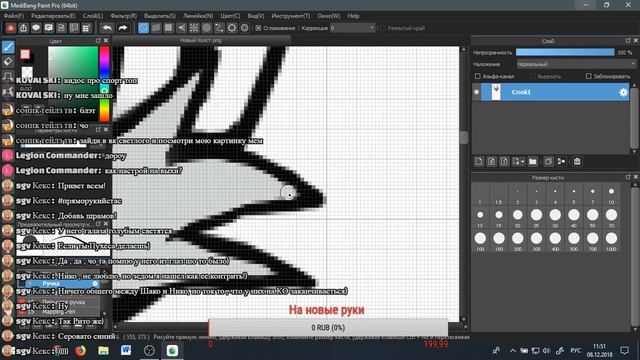Open the Инструмент menu

tap(291, 16)
